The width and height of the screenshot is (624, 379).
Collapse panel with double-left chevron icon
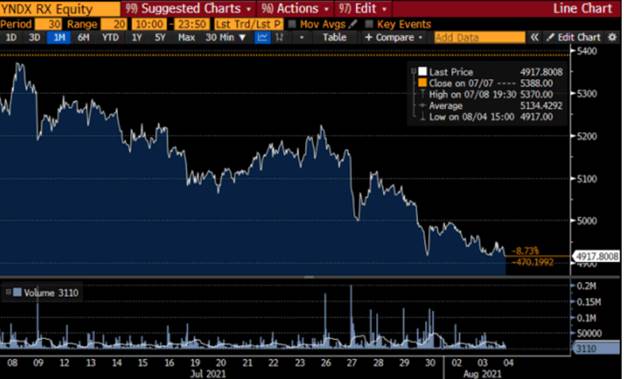(x=534, y=37)
